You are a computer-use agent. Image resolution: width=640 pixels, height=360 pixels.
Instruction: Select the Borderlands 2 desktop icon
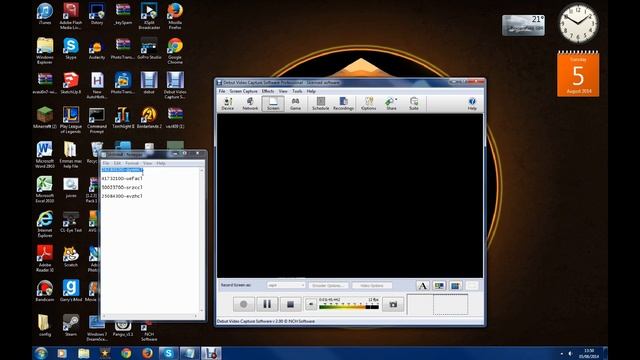[x=149, y=118]
